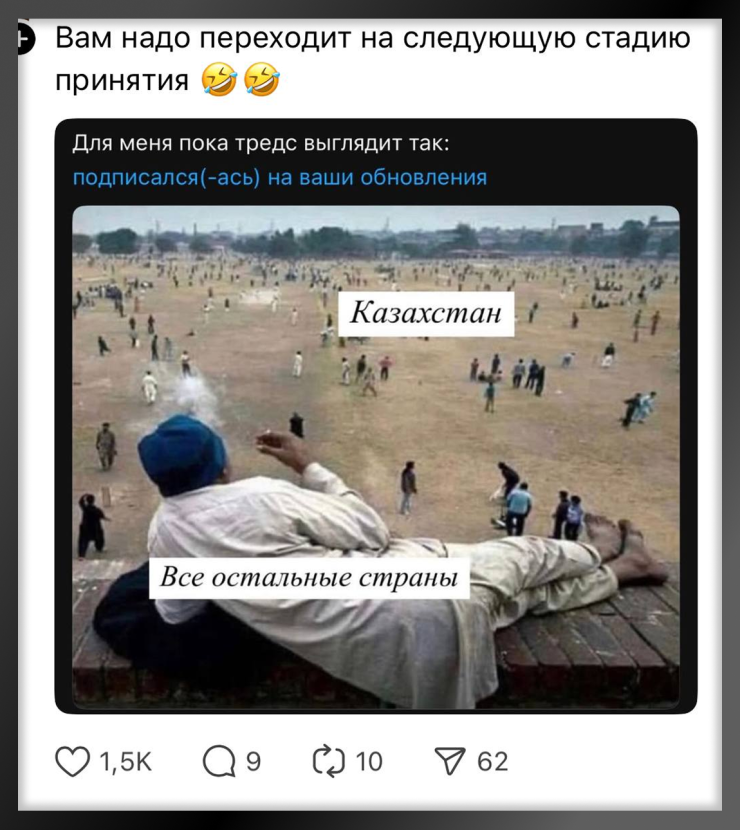Screen dimensions: 740x830
Task: Open the meme image of reclining man
Action: click(x=376, y=457)
